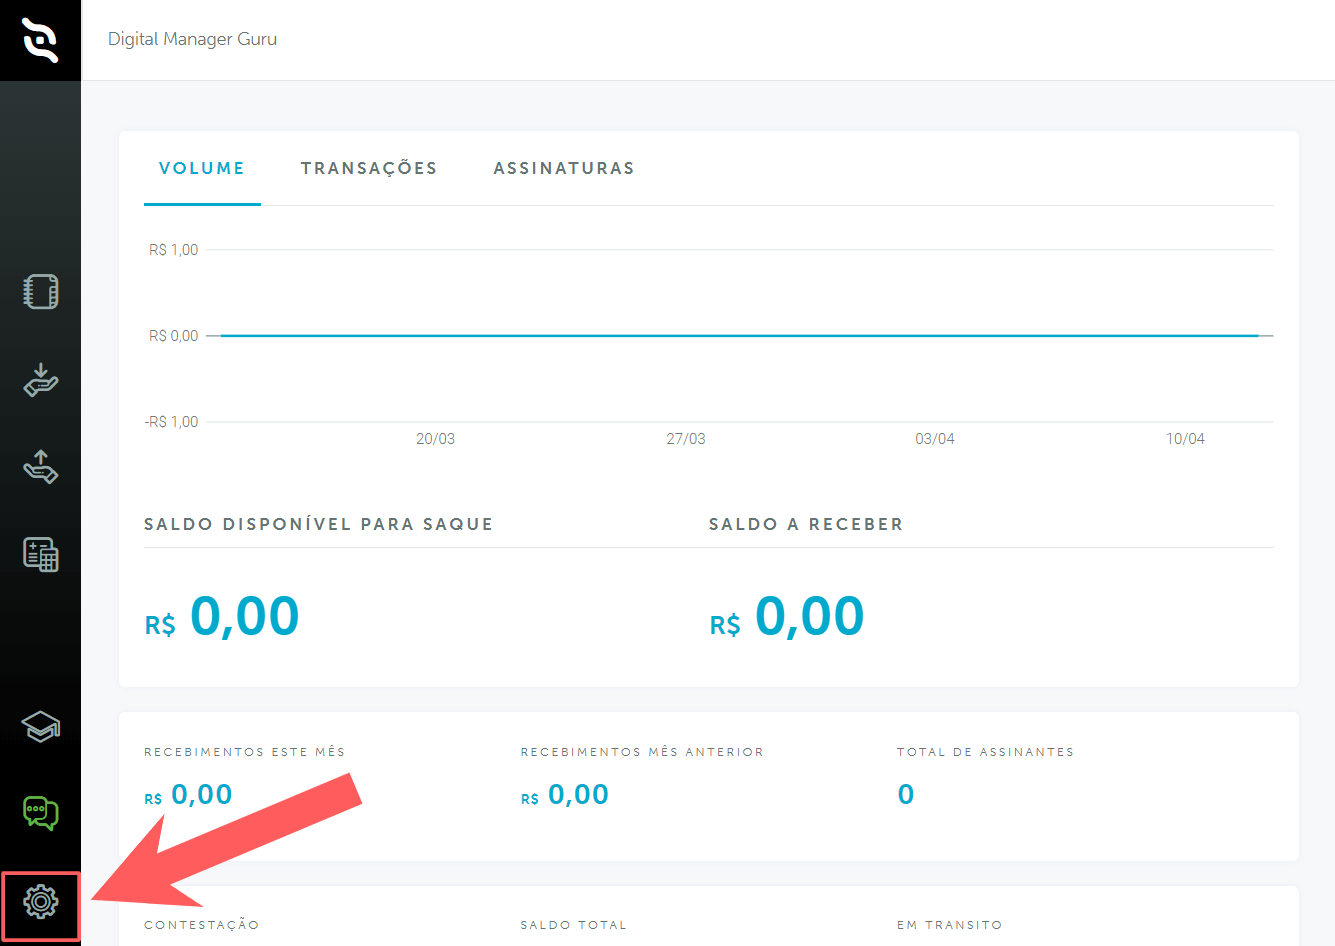
Task: Open the notebook icon in the sidebar
Action: (x=40, y=292)
